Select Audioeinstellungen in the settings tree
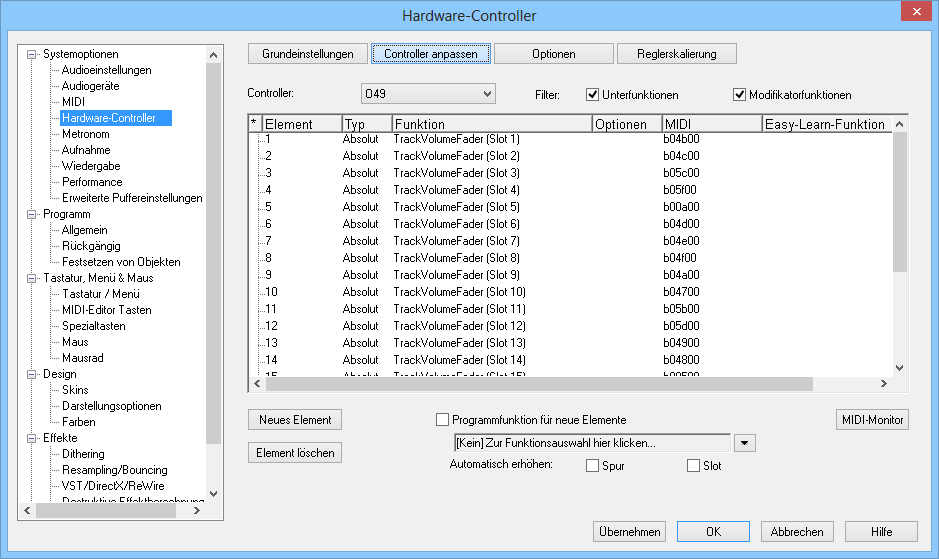Image resolution: width=939 pixels, height=559 pixels. 106,70
